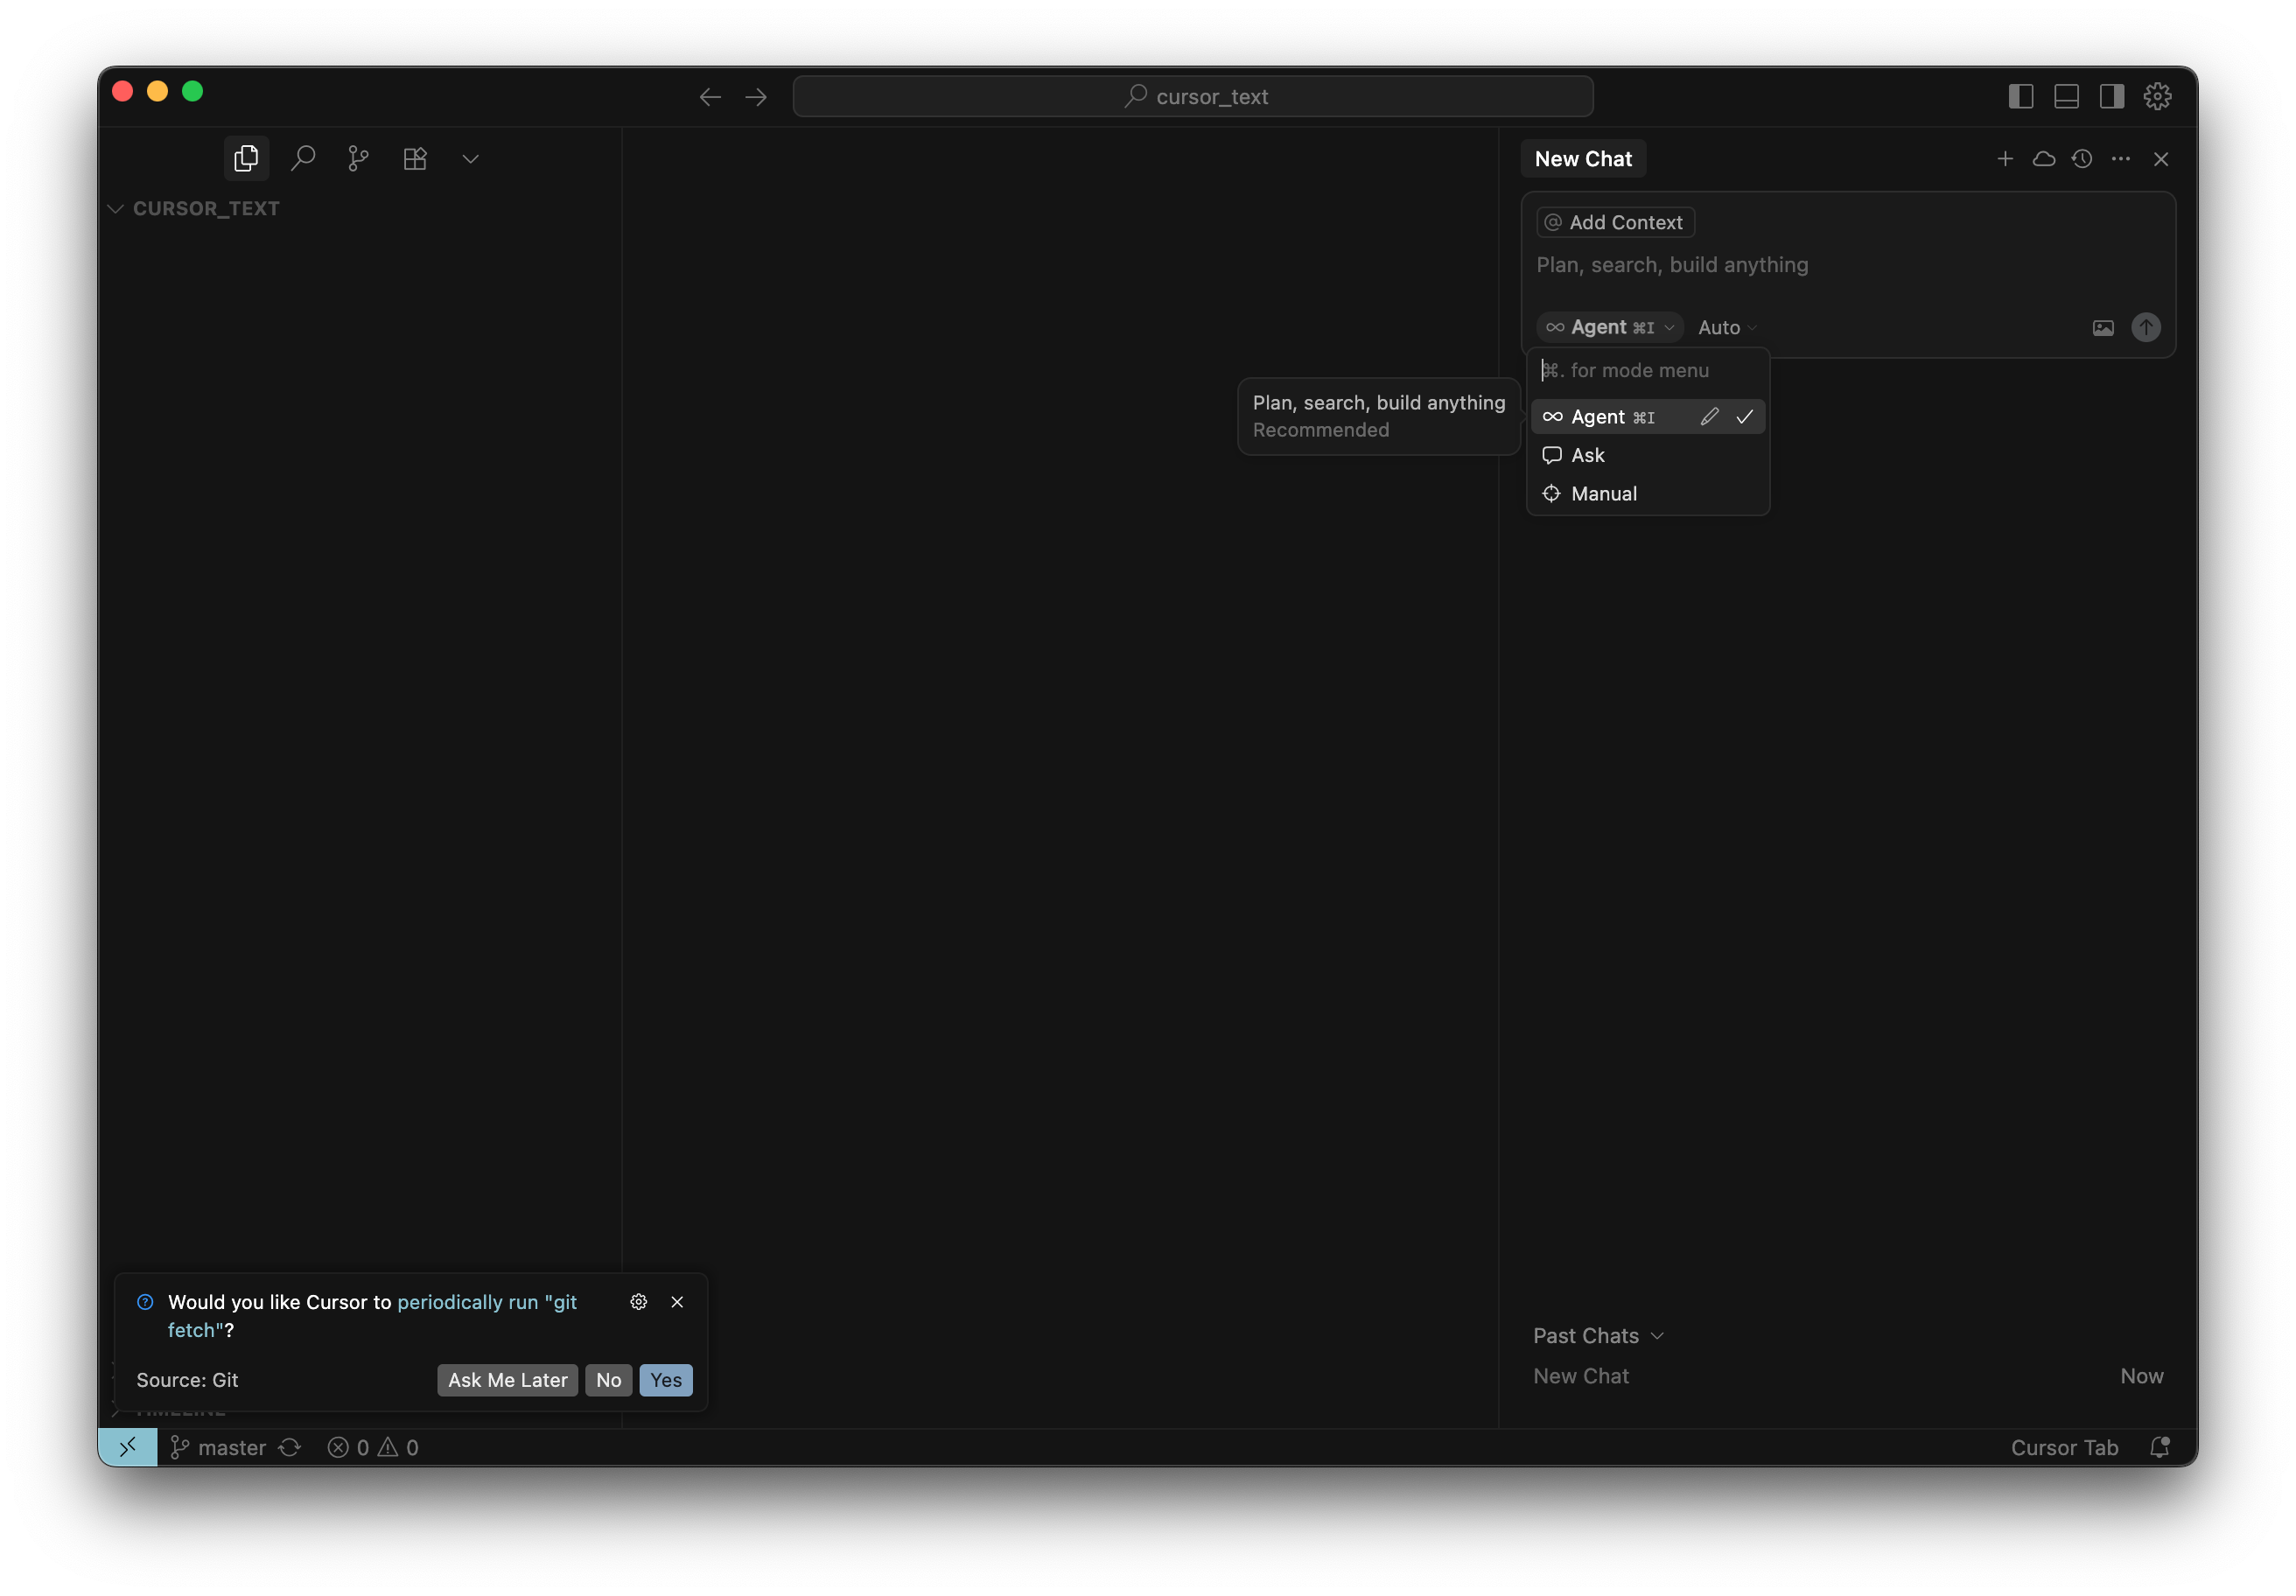Screen dimensions: 2296x1596
Task: Click Cursor Tab status item
Action: click(2064, 1448)
